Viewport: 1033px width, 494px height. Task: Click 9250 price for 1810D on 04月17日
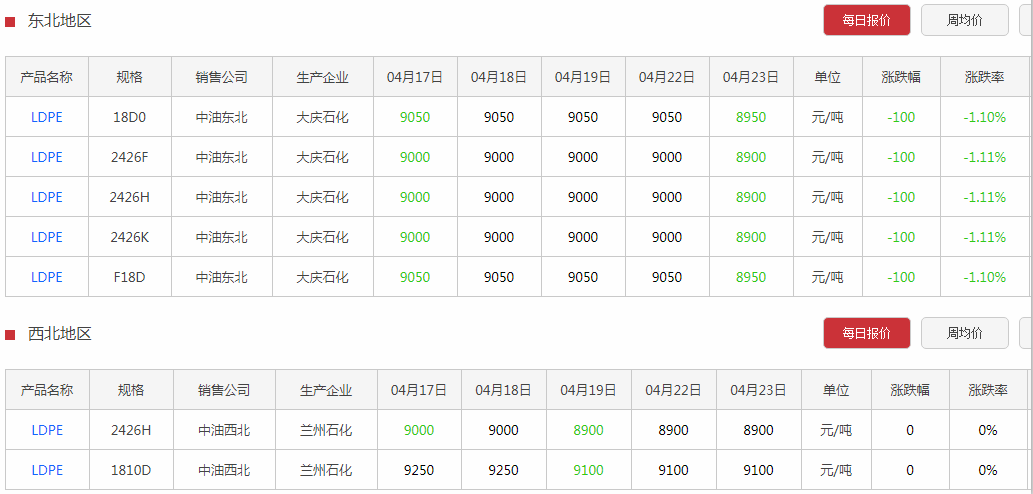[x=419, y=470]
